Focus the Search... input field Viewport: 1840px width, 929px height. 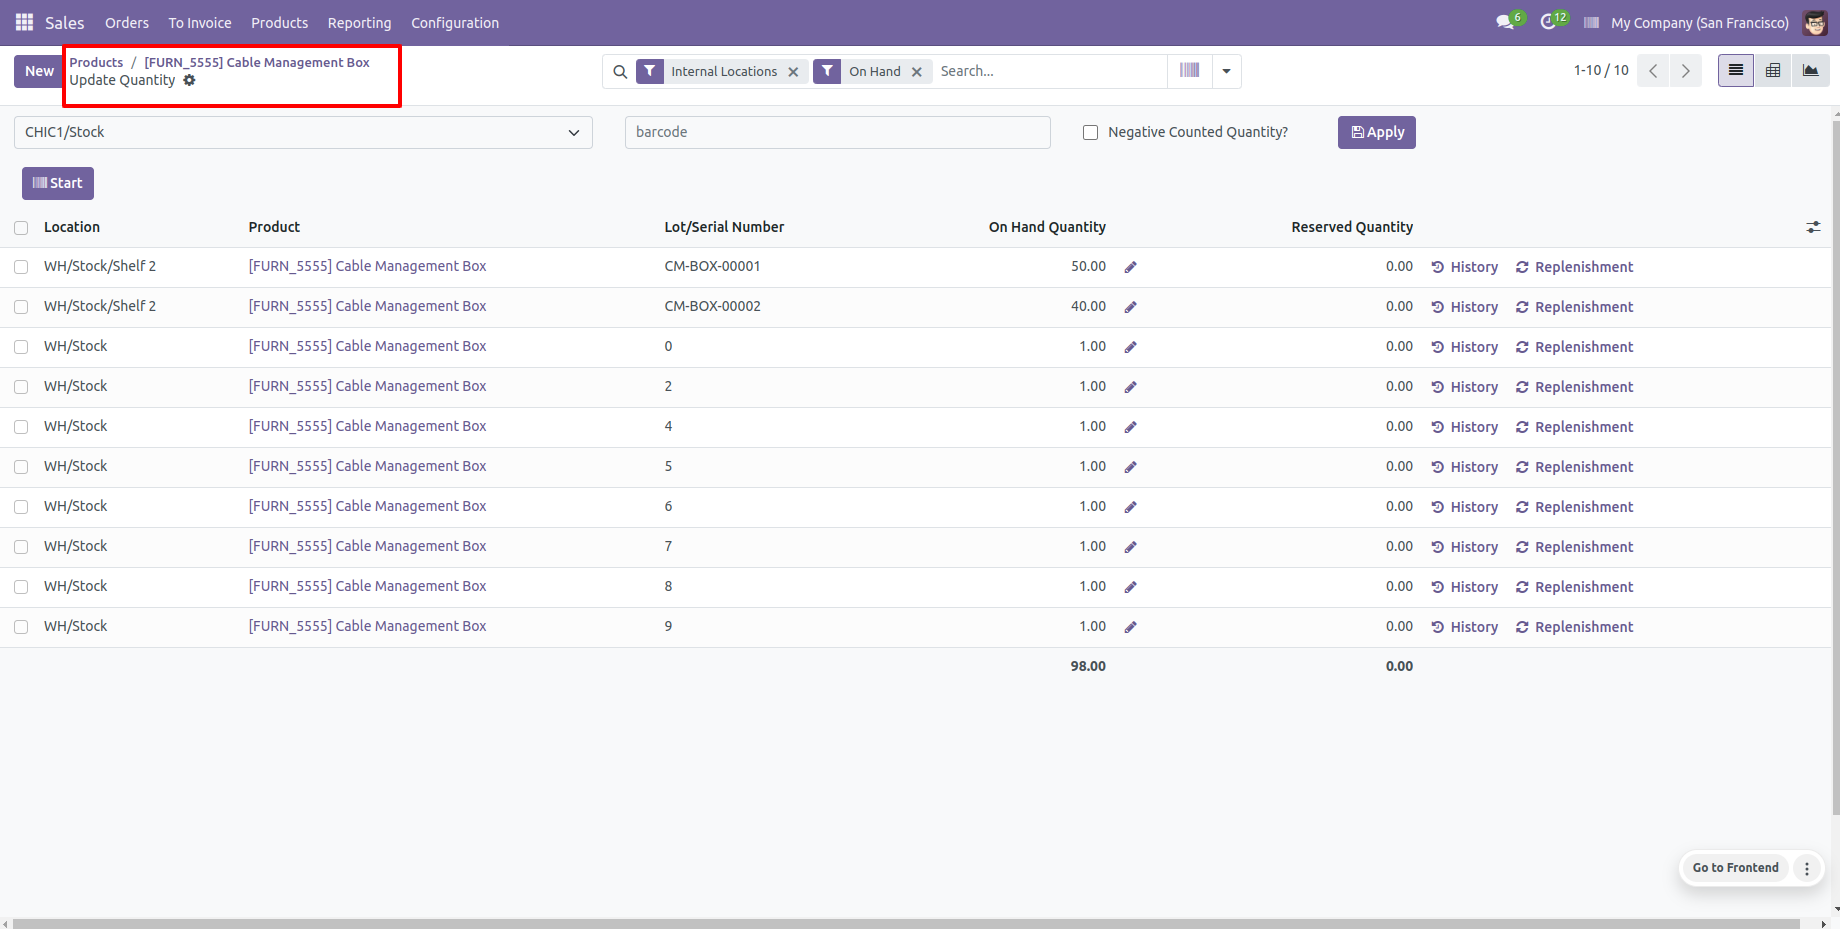click(1050, 71)
